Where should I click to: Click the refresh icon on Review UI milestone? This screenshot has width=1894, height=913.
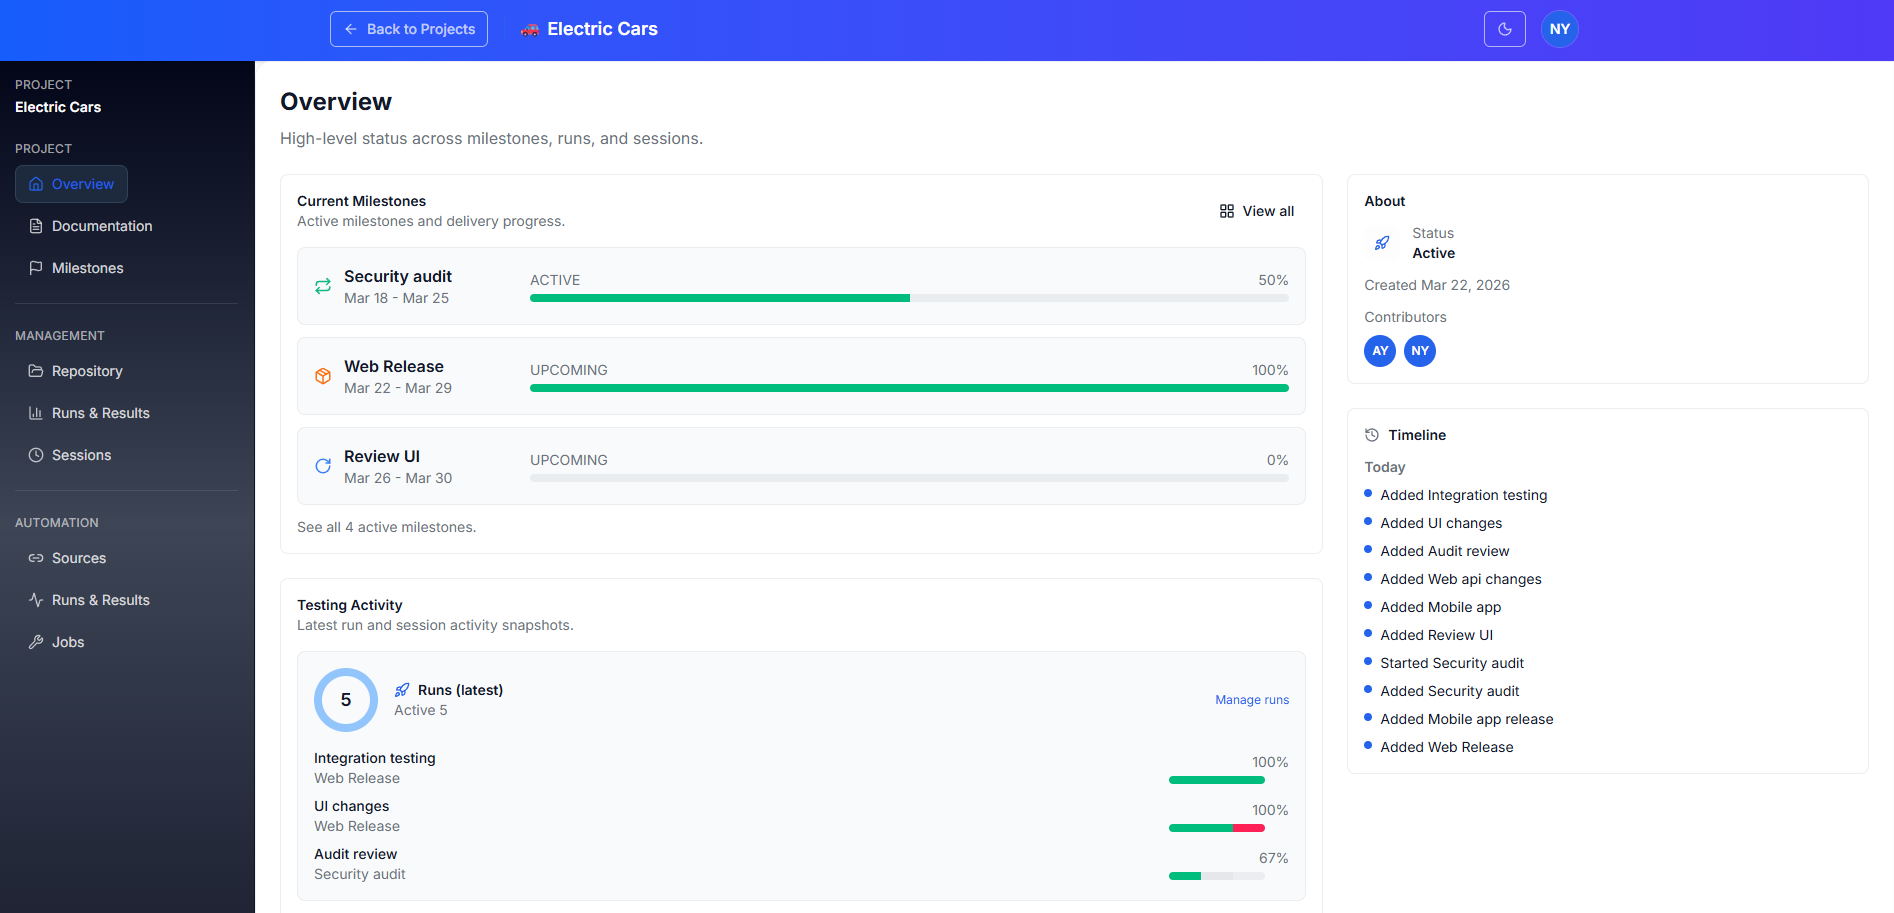point(322,466)
